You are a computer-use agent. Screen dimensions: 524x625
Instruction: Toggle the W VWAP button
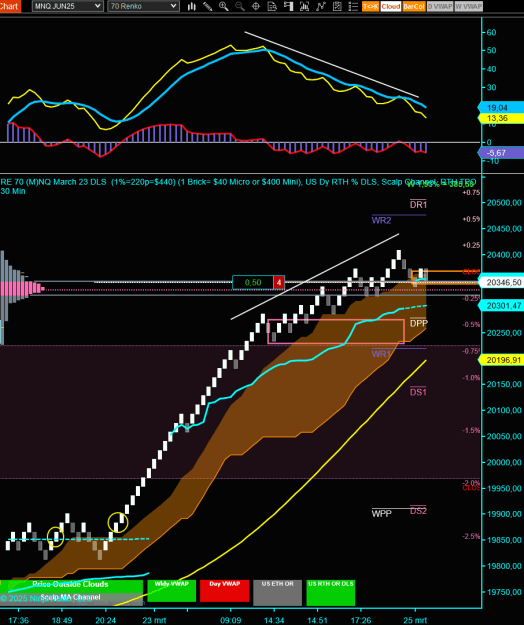pos(469,6)
